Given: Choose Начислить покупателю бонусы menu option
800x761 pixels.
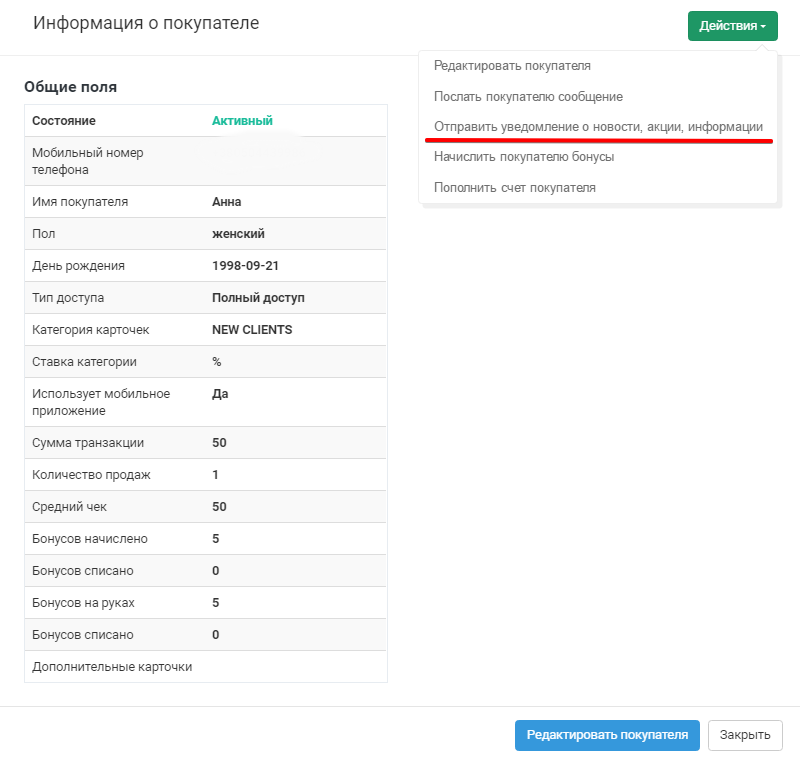Looking at the screenshot, I should pyautogui.click(x=524, y=157).
